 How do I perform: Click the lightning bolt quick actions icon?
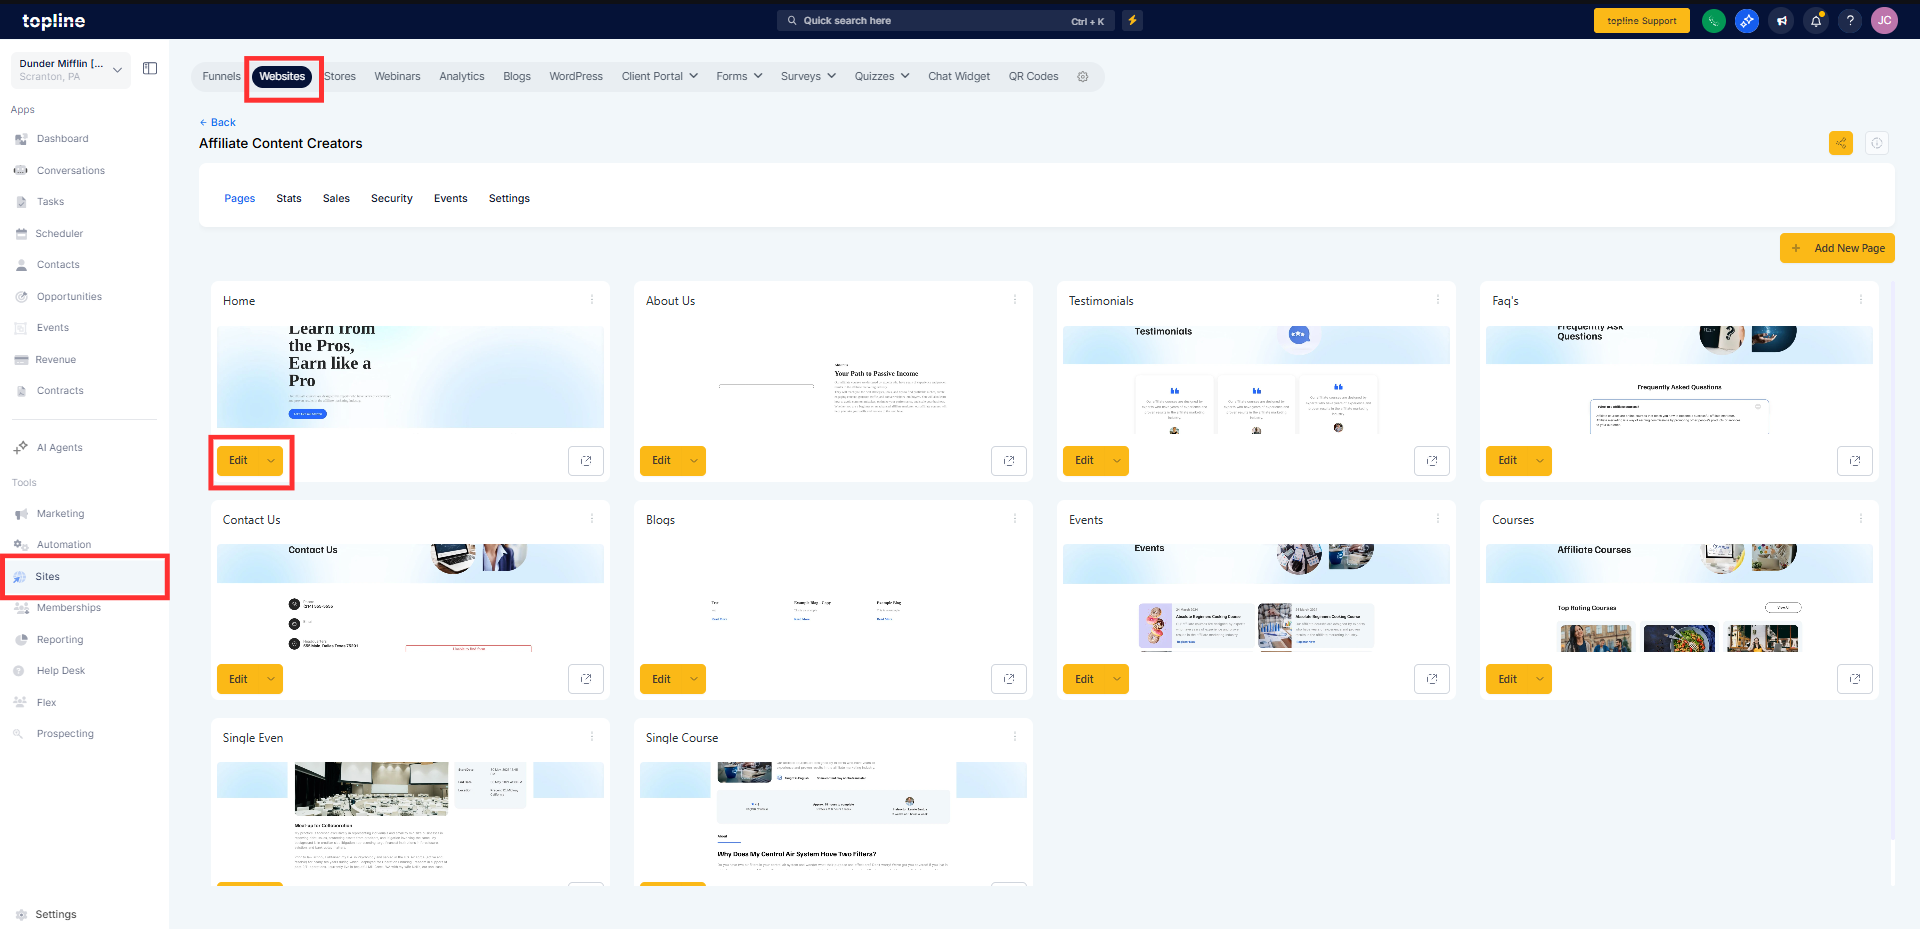1132,20
